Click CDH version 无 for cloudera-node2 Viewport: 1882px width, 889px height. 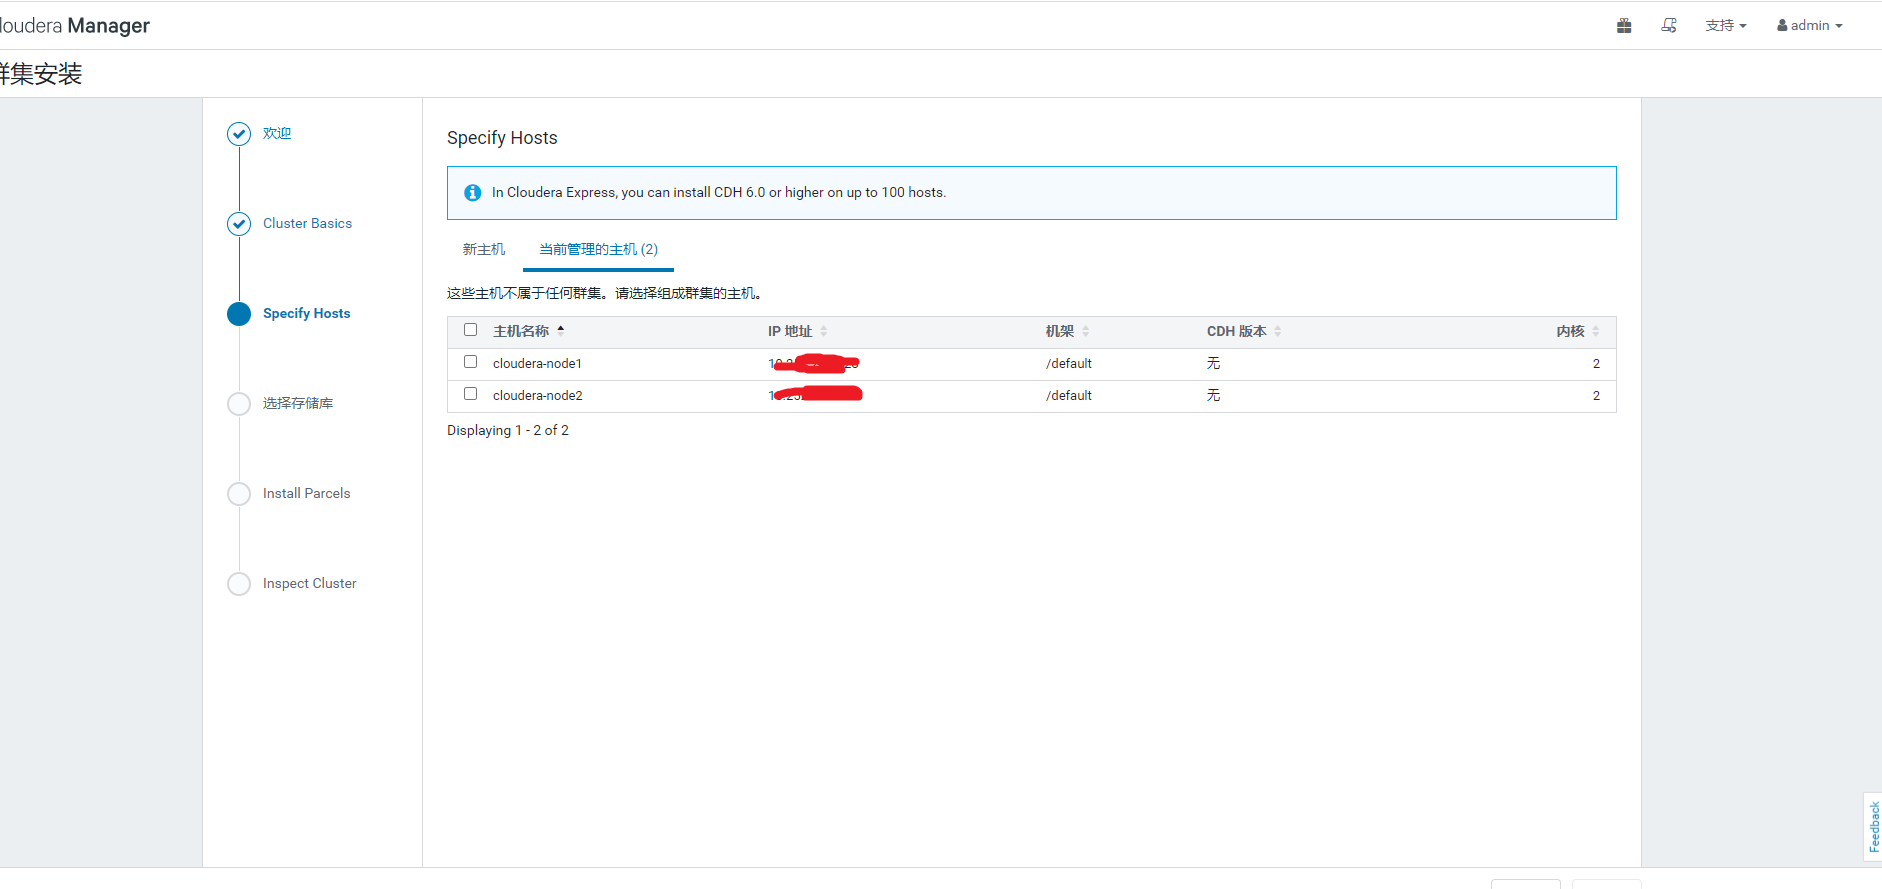point(1213,396)
